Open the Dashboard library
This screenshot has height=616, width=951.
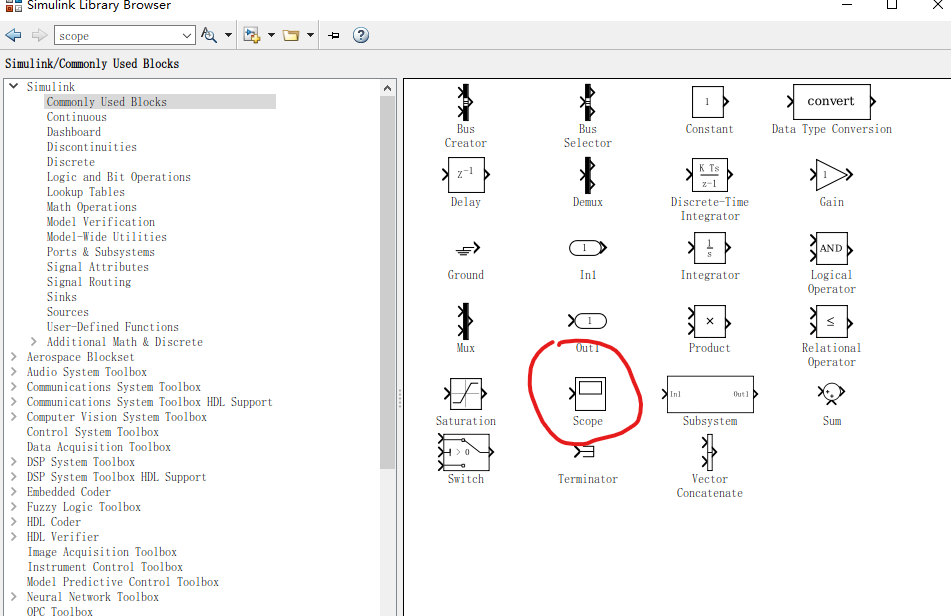pos(74,132)
